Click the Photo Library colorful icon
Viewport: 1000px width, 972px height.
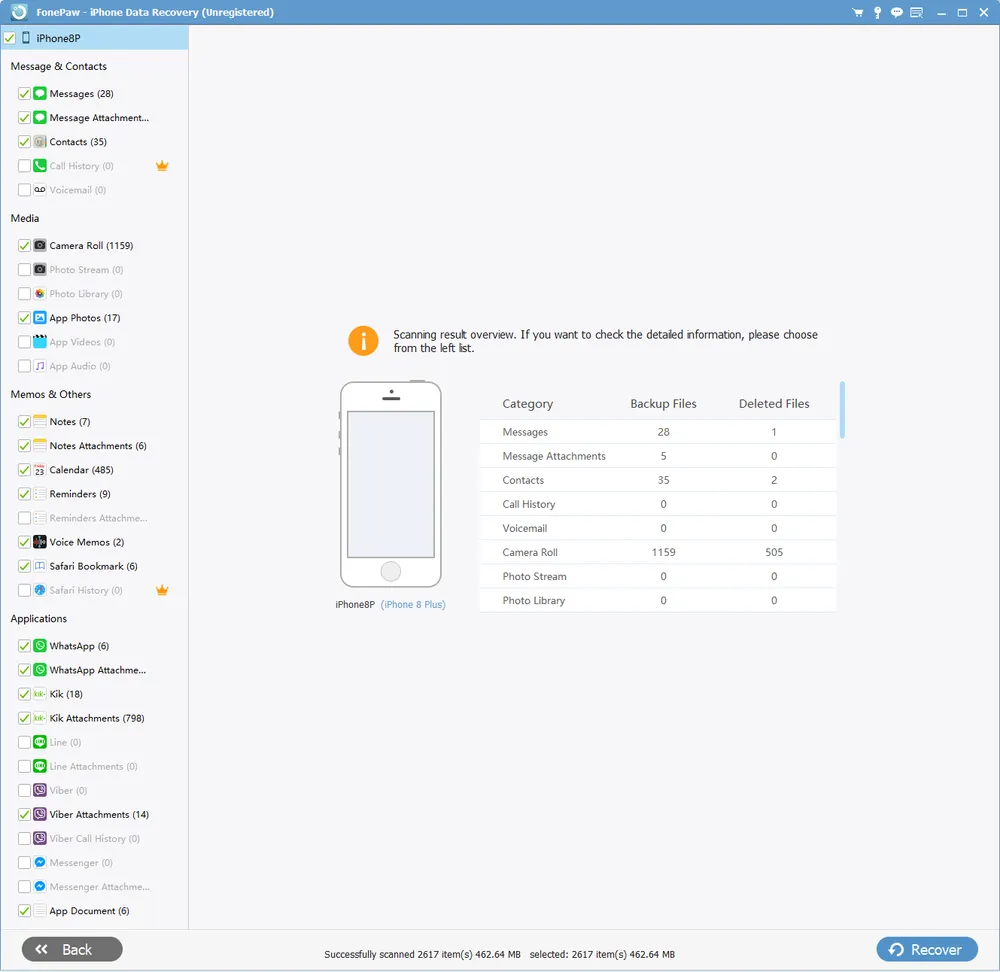pos(40,294)
